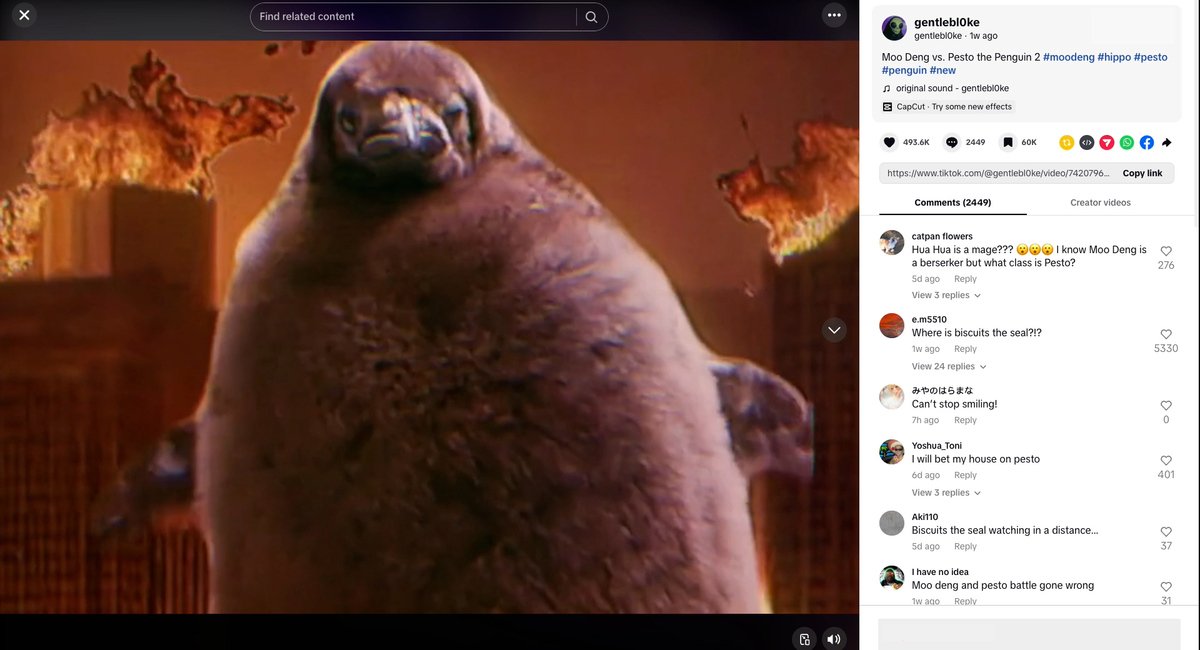The image size is (1200, 650).
Task: Click the yellow repost icon
Action: coord(1067,143)
